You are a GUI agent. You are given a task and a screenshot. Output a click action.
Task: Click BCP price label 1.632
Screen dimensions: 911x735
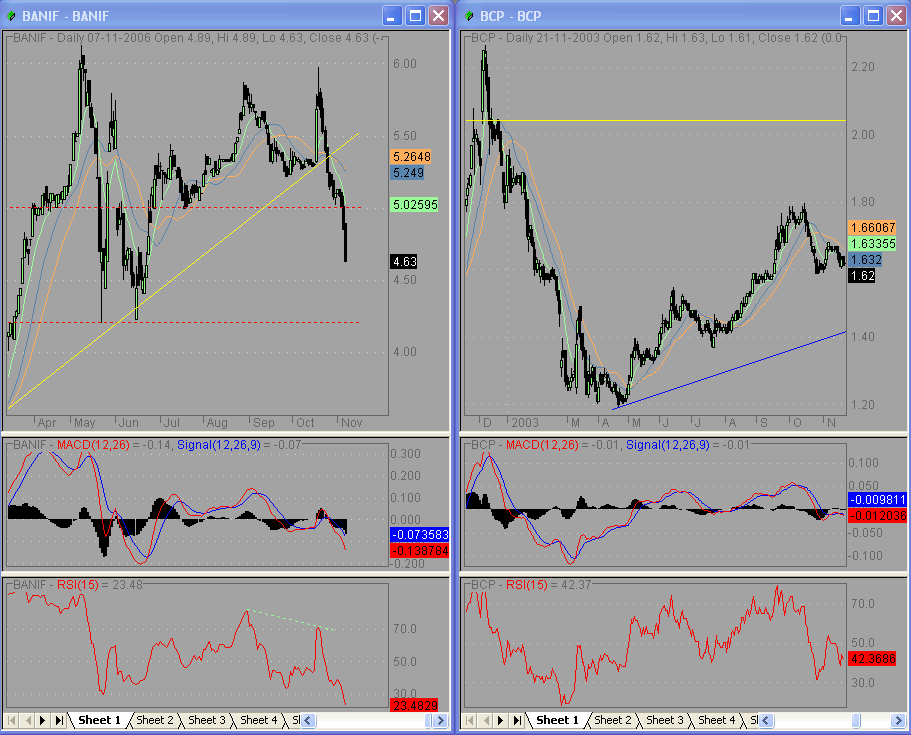(866, 260)
